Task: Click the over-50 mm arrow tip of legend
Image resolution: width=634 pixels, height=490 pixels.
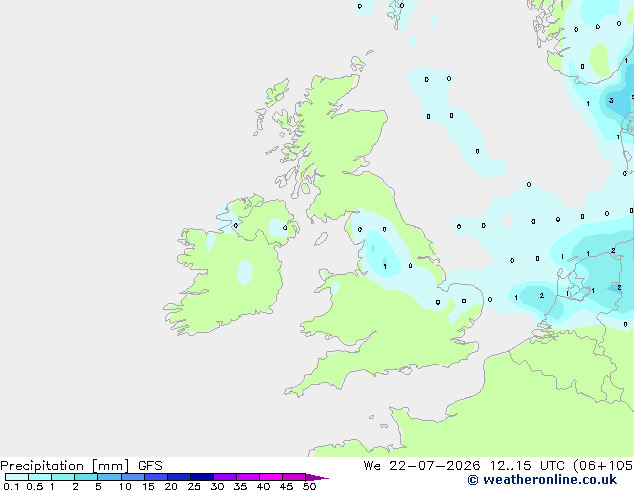Action: [317, 477]
